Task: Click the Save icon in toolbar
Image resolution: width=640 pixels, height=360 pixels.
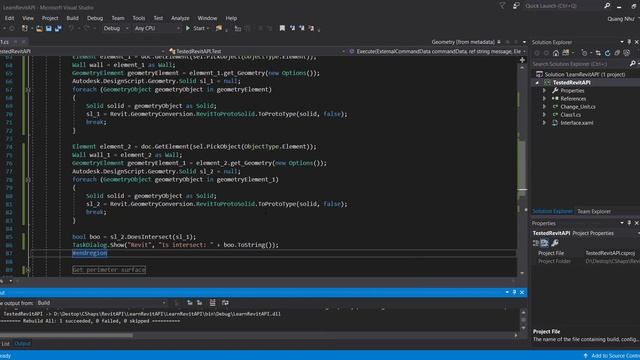Action: click(x=49, y=29)
